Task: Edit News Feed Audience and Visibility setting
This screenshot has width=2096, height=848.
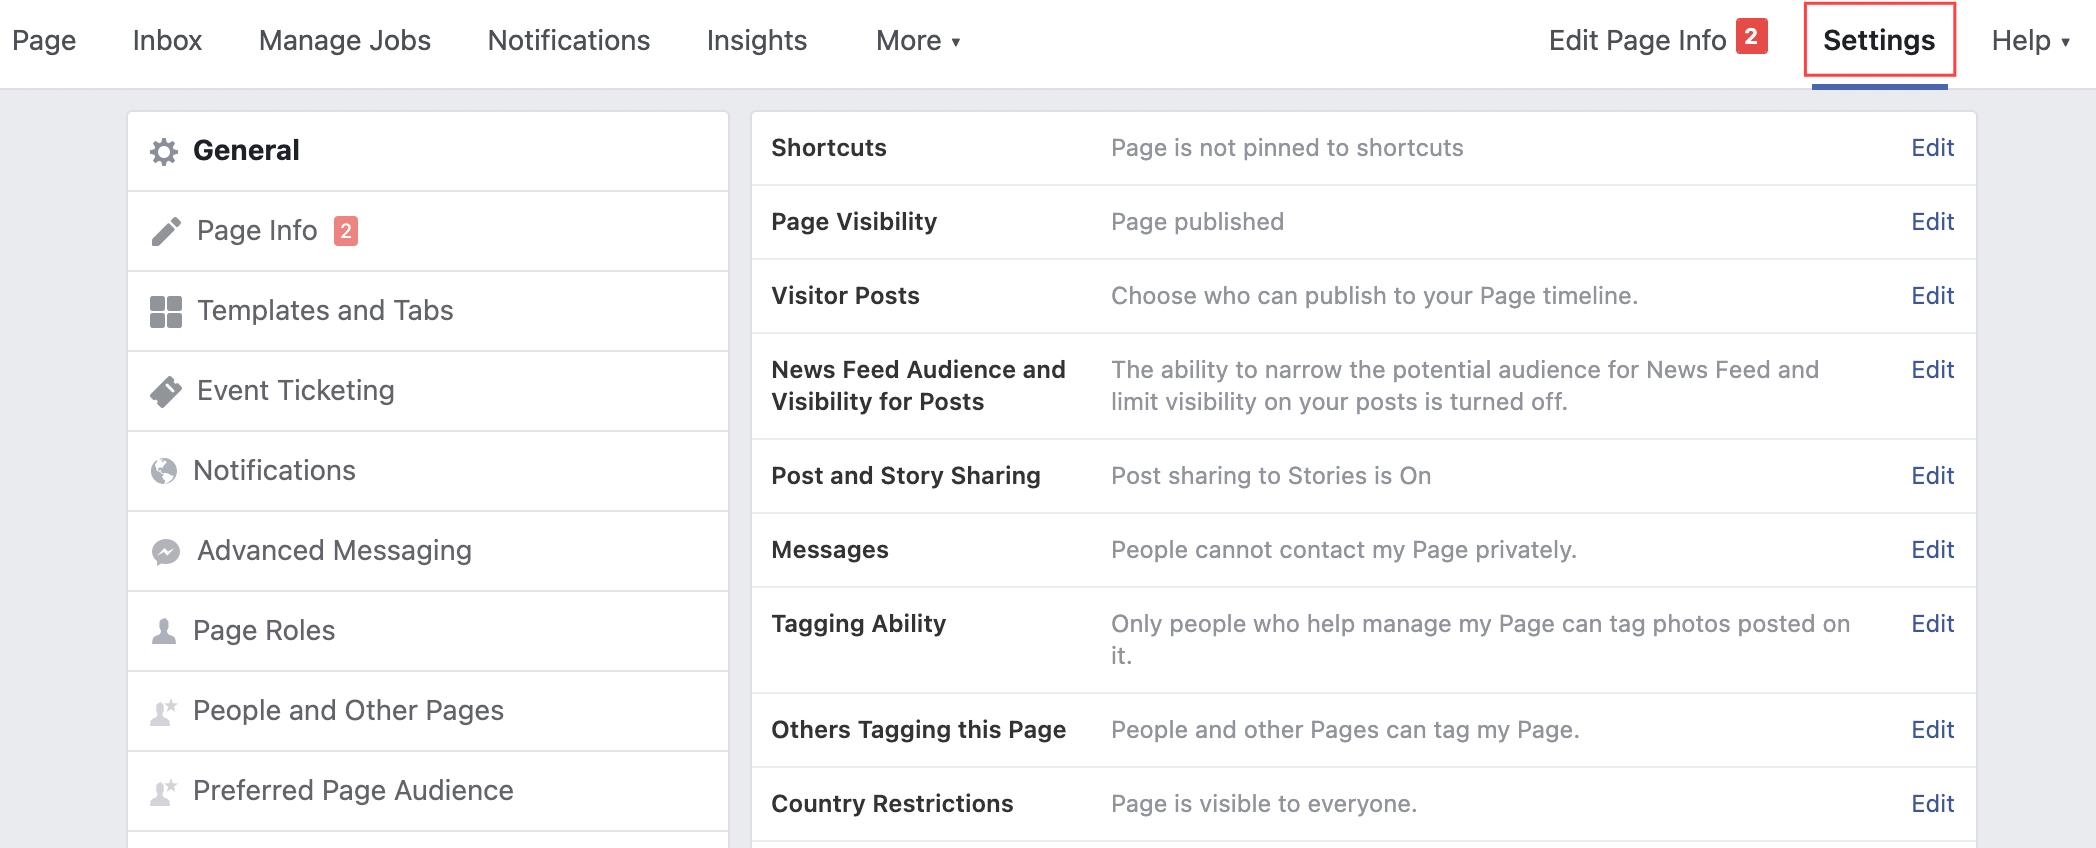Action: point(1932,370)
